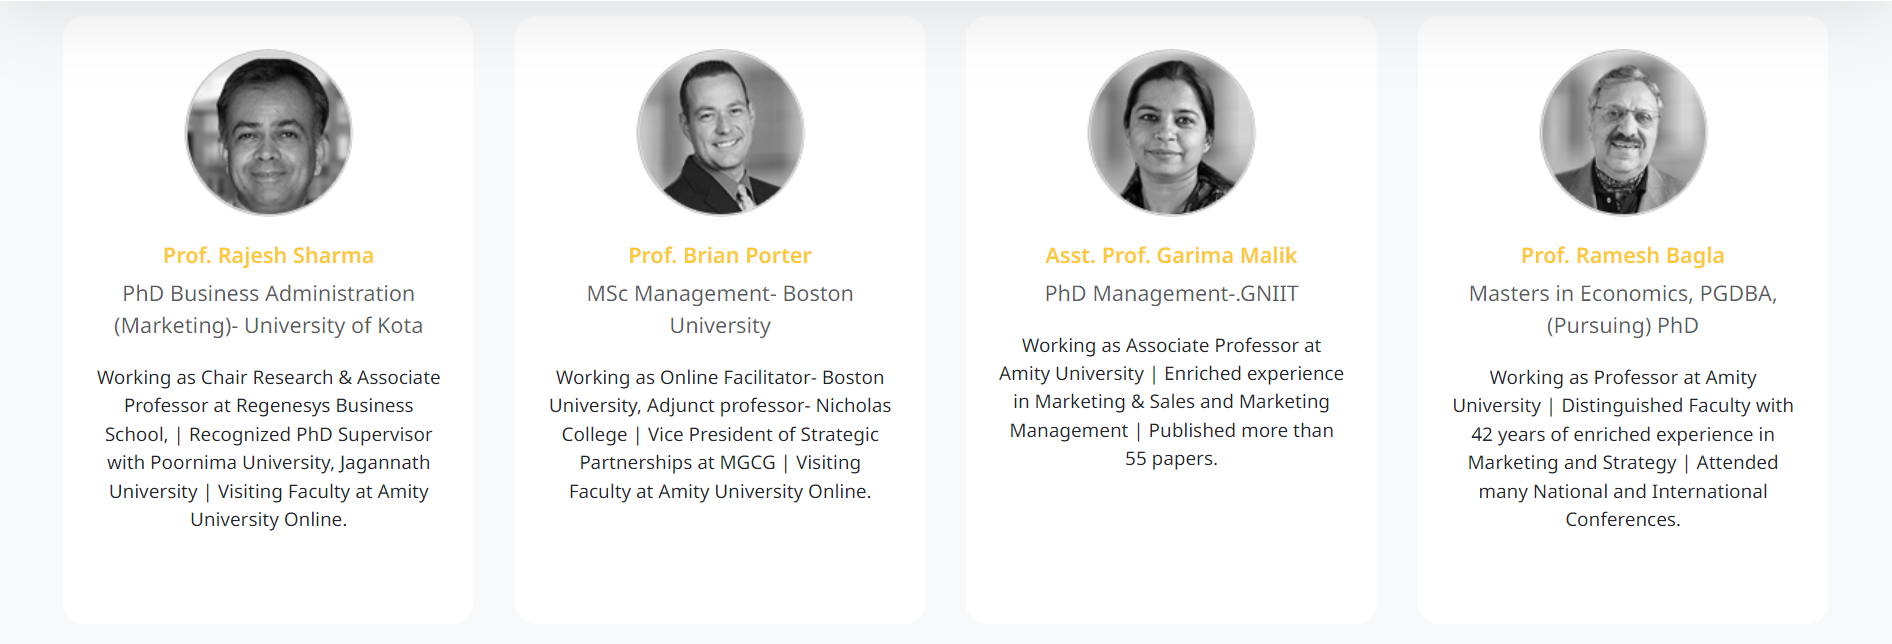Click Prof. Rajesh Sharma's profile photo
This screenshot has width=1892, height=644.
coord(268,132)
